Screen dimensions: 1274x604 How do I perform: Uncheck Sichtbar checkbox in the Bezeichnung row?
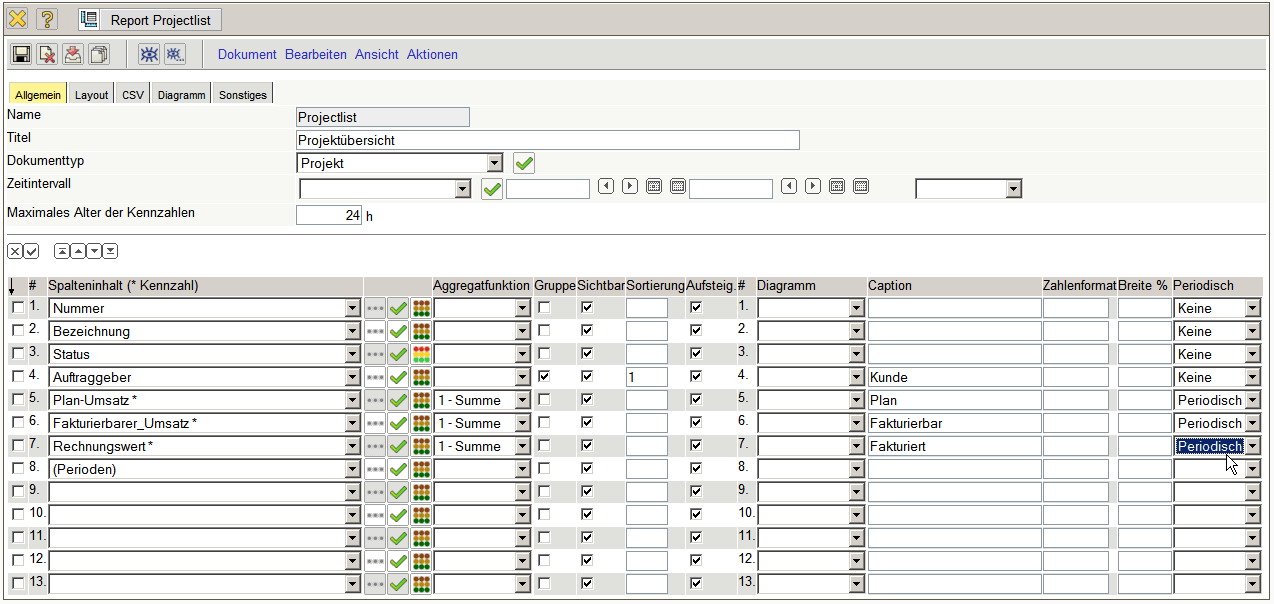point(587,331)
